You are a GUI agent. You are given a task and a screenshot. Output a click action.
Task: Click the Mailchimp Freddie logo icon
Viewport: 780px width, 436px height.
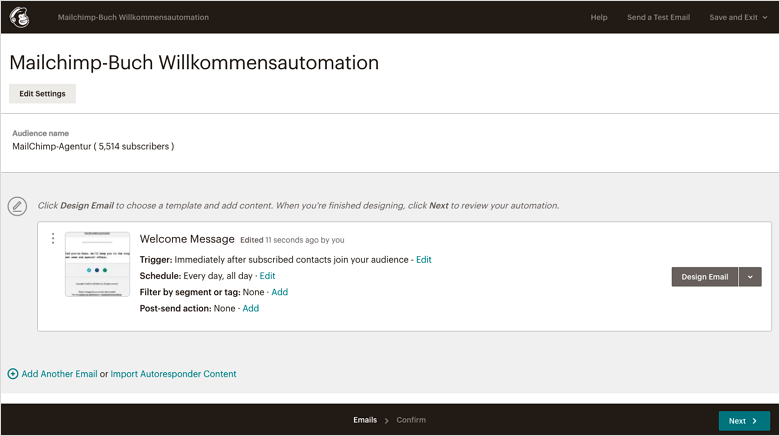19,17
